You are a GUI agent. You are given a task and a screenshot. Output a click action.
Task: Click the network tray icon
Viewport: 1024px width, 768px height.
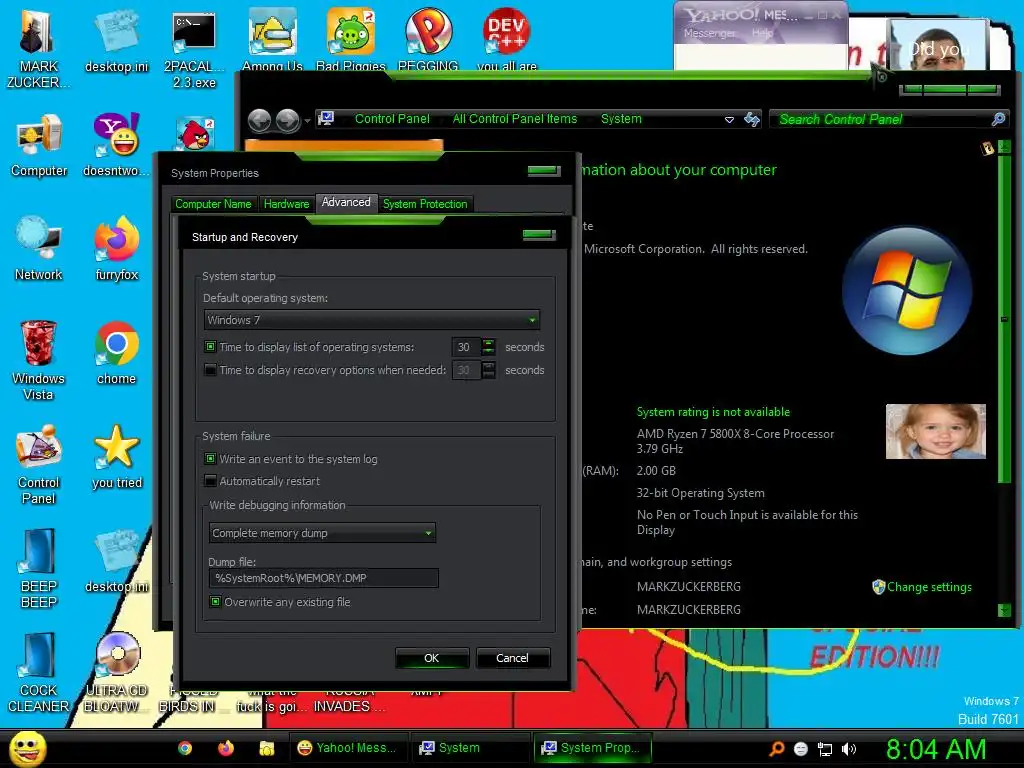pos(825,749)
